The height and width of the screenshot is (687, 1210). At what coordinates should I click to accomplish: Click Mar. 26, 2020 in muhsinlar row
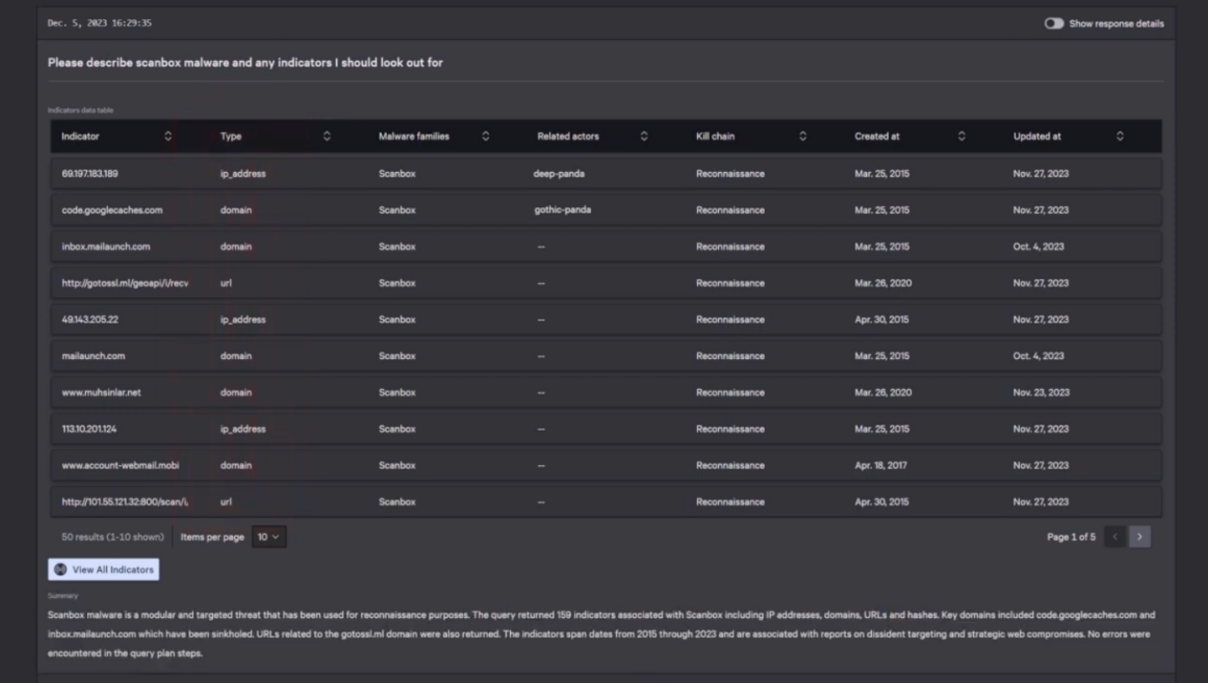(883, 393)
